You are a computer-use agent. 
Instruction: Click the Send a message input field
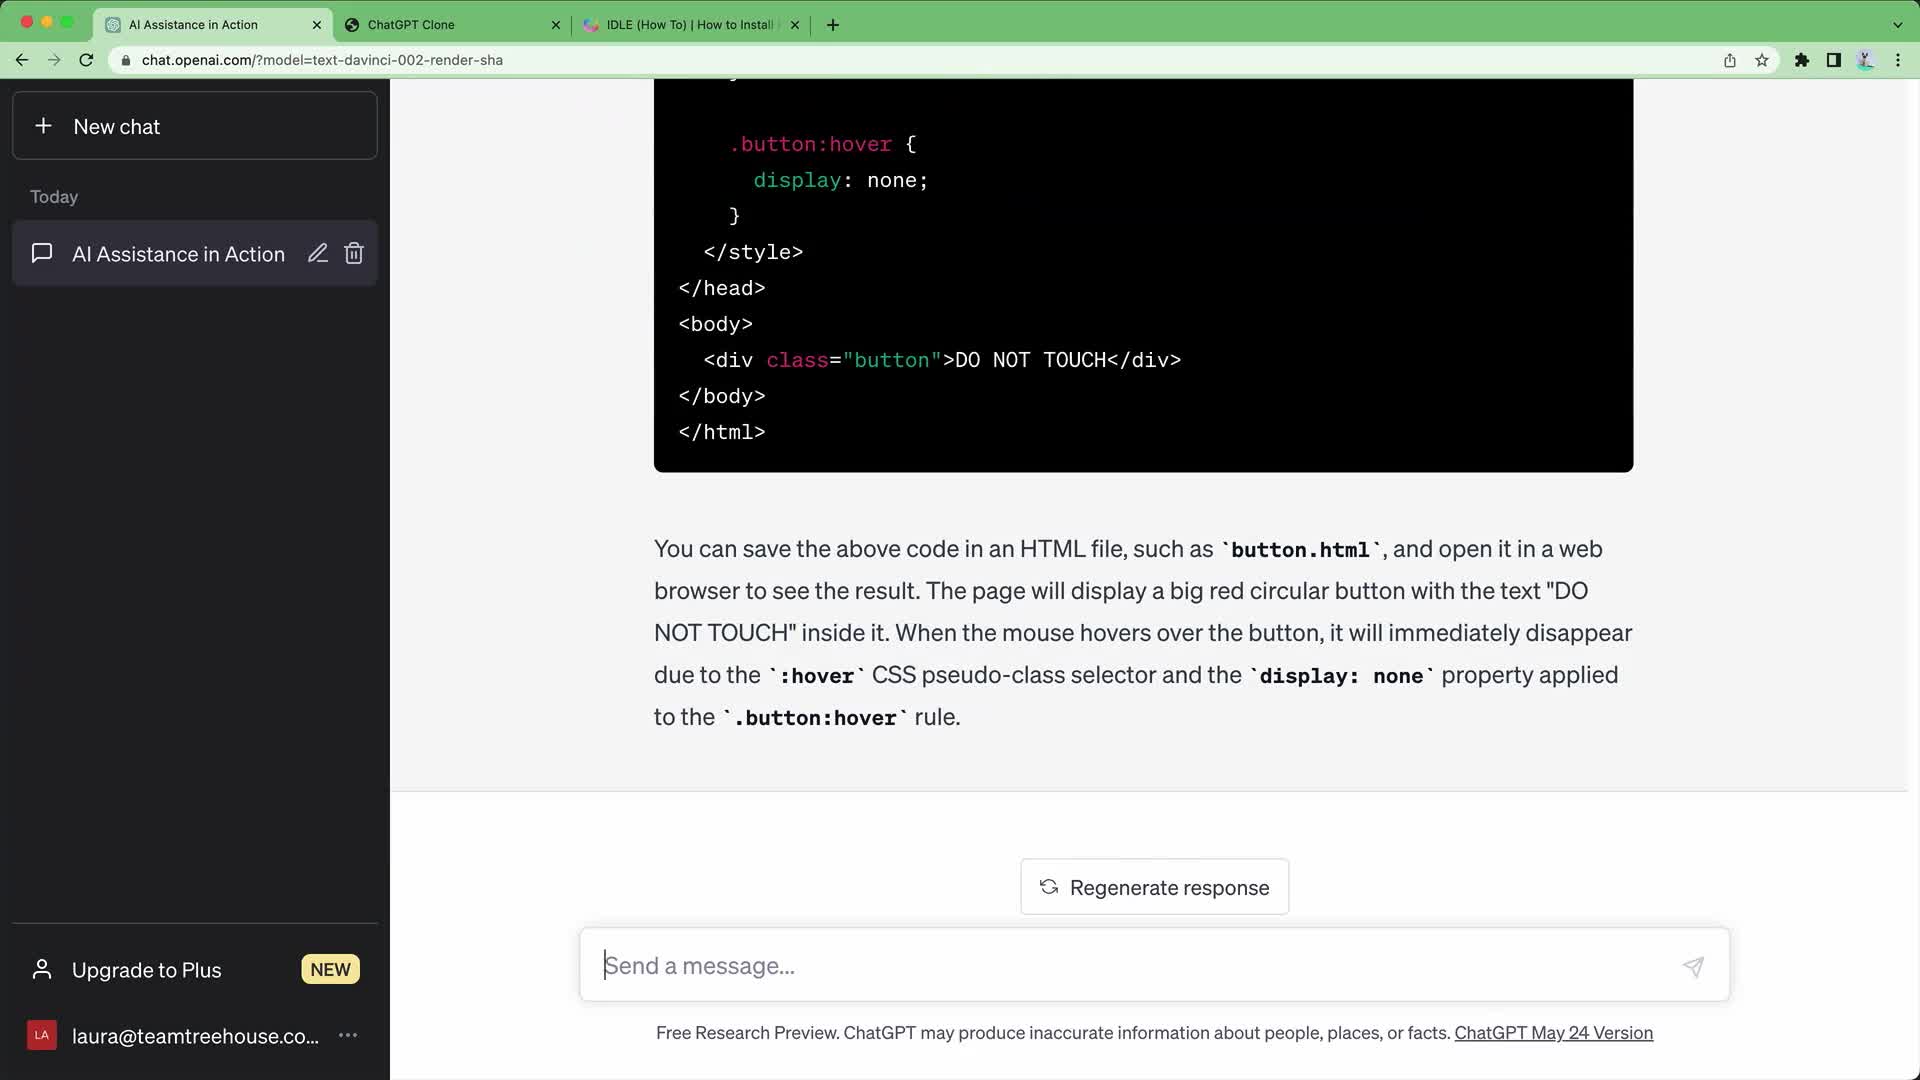(1100, 965)
